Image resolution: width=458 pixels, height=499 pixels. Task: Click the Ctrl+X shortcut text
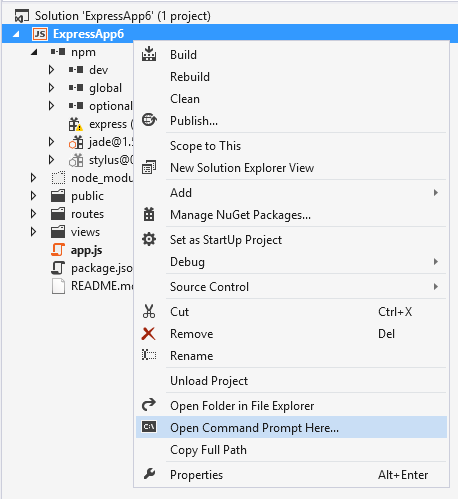click(395, 312)
